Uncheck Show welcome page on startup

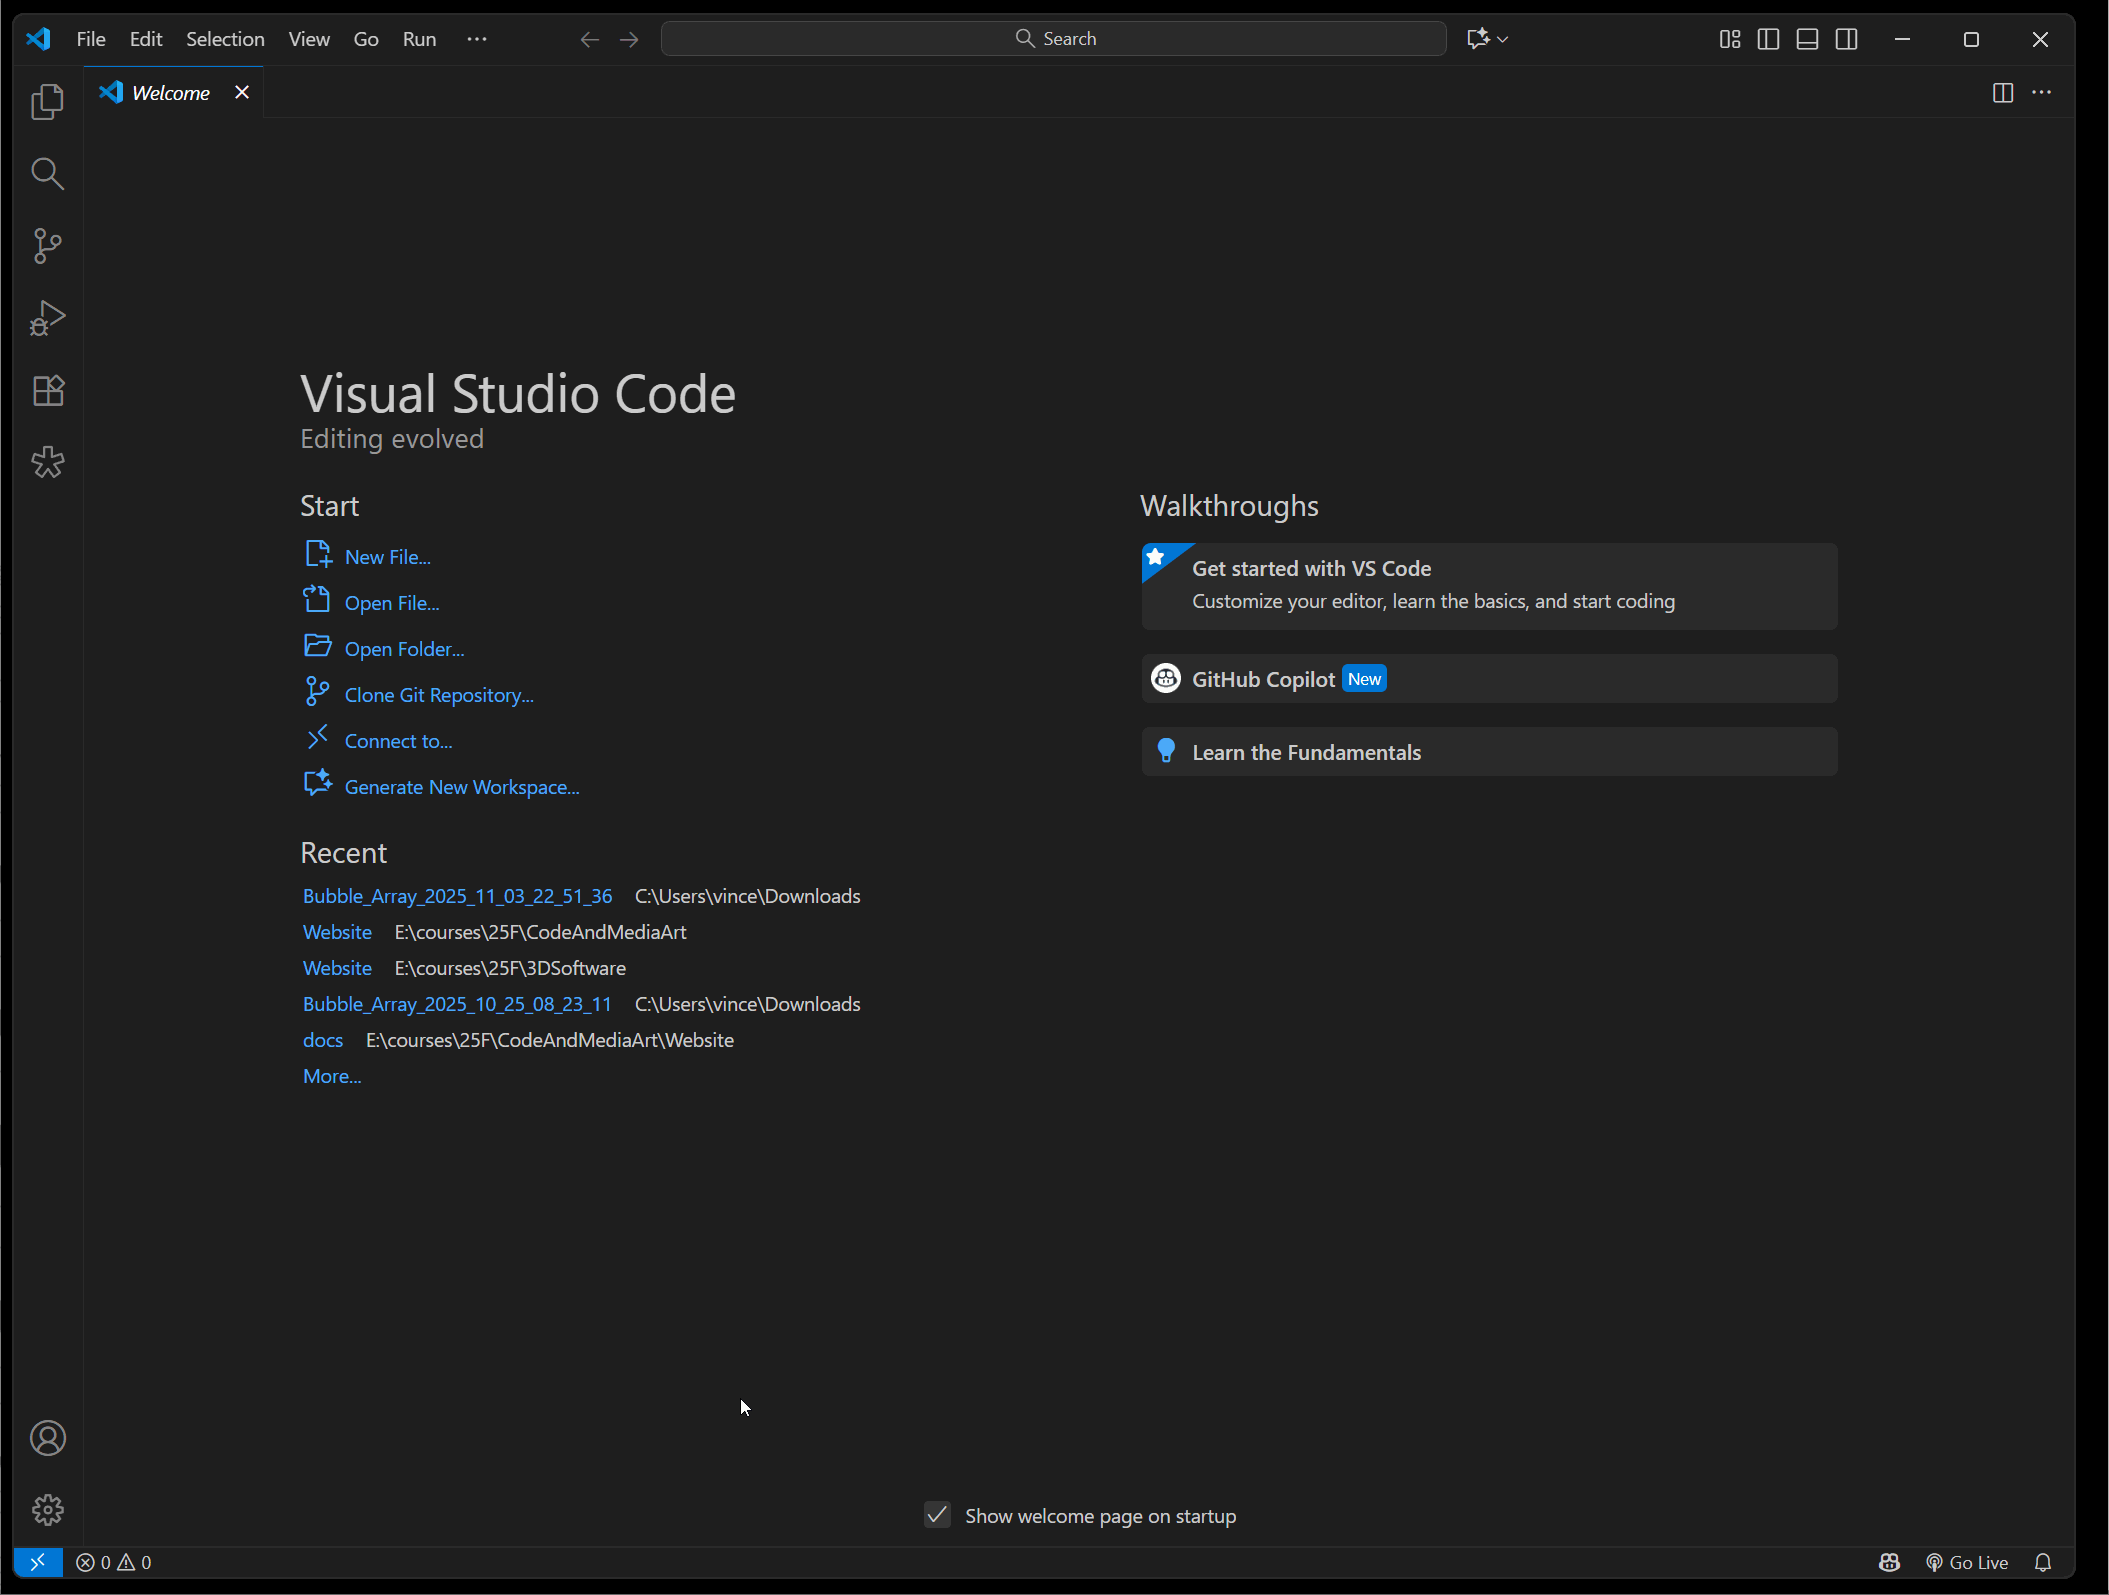[x=936, y=1515]
